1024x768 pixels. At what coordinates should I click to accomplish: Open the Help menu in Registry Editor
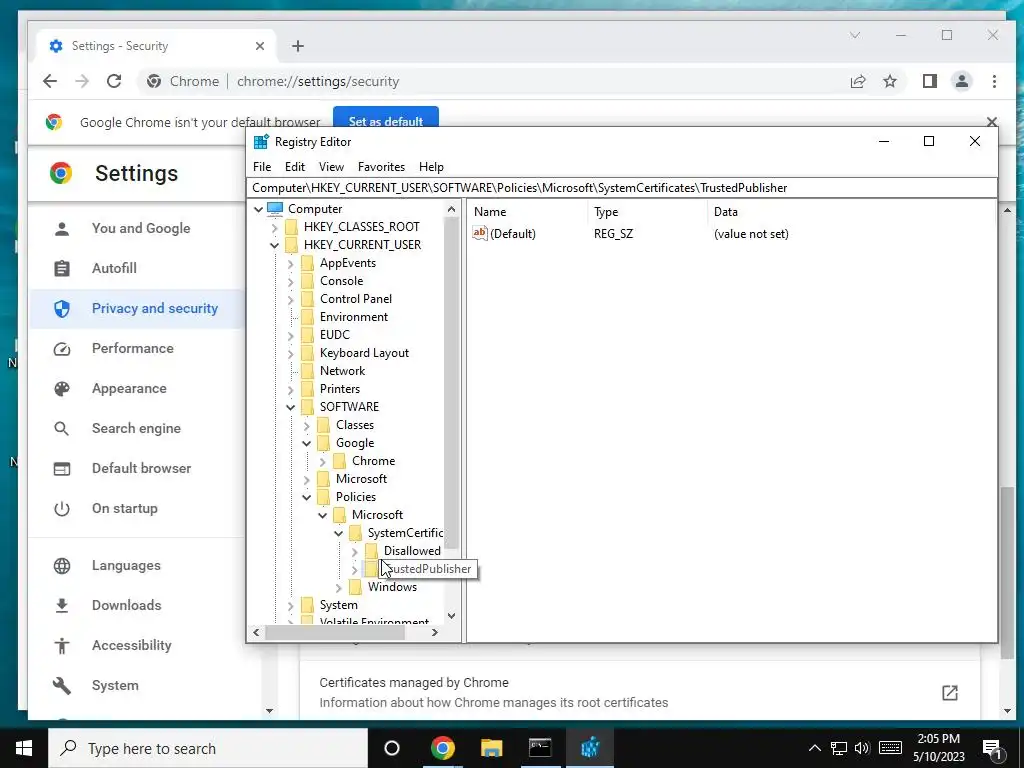point(431,167)
